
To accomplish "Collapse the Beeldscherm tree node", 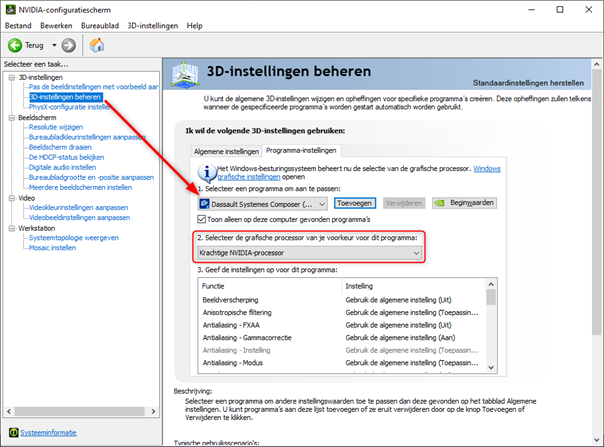I will pos(12,118).
